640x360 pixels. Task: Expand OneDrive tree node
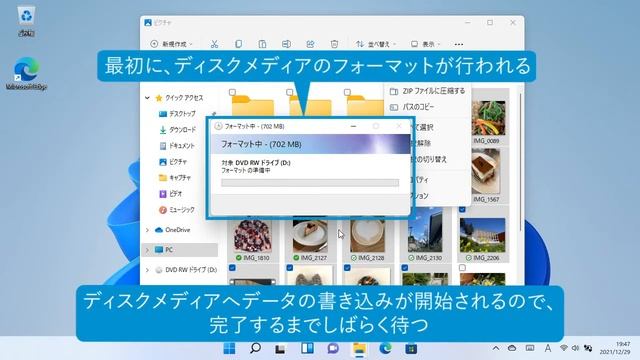click(x=147, y=230)
